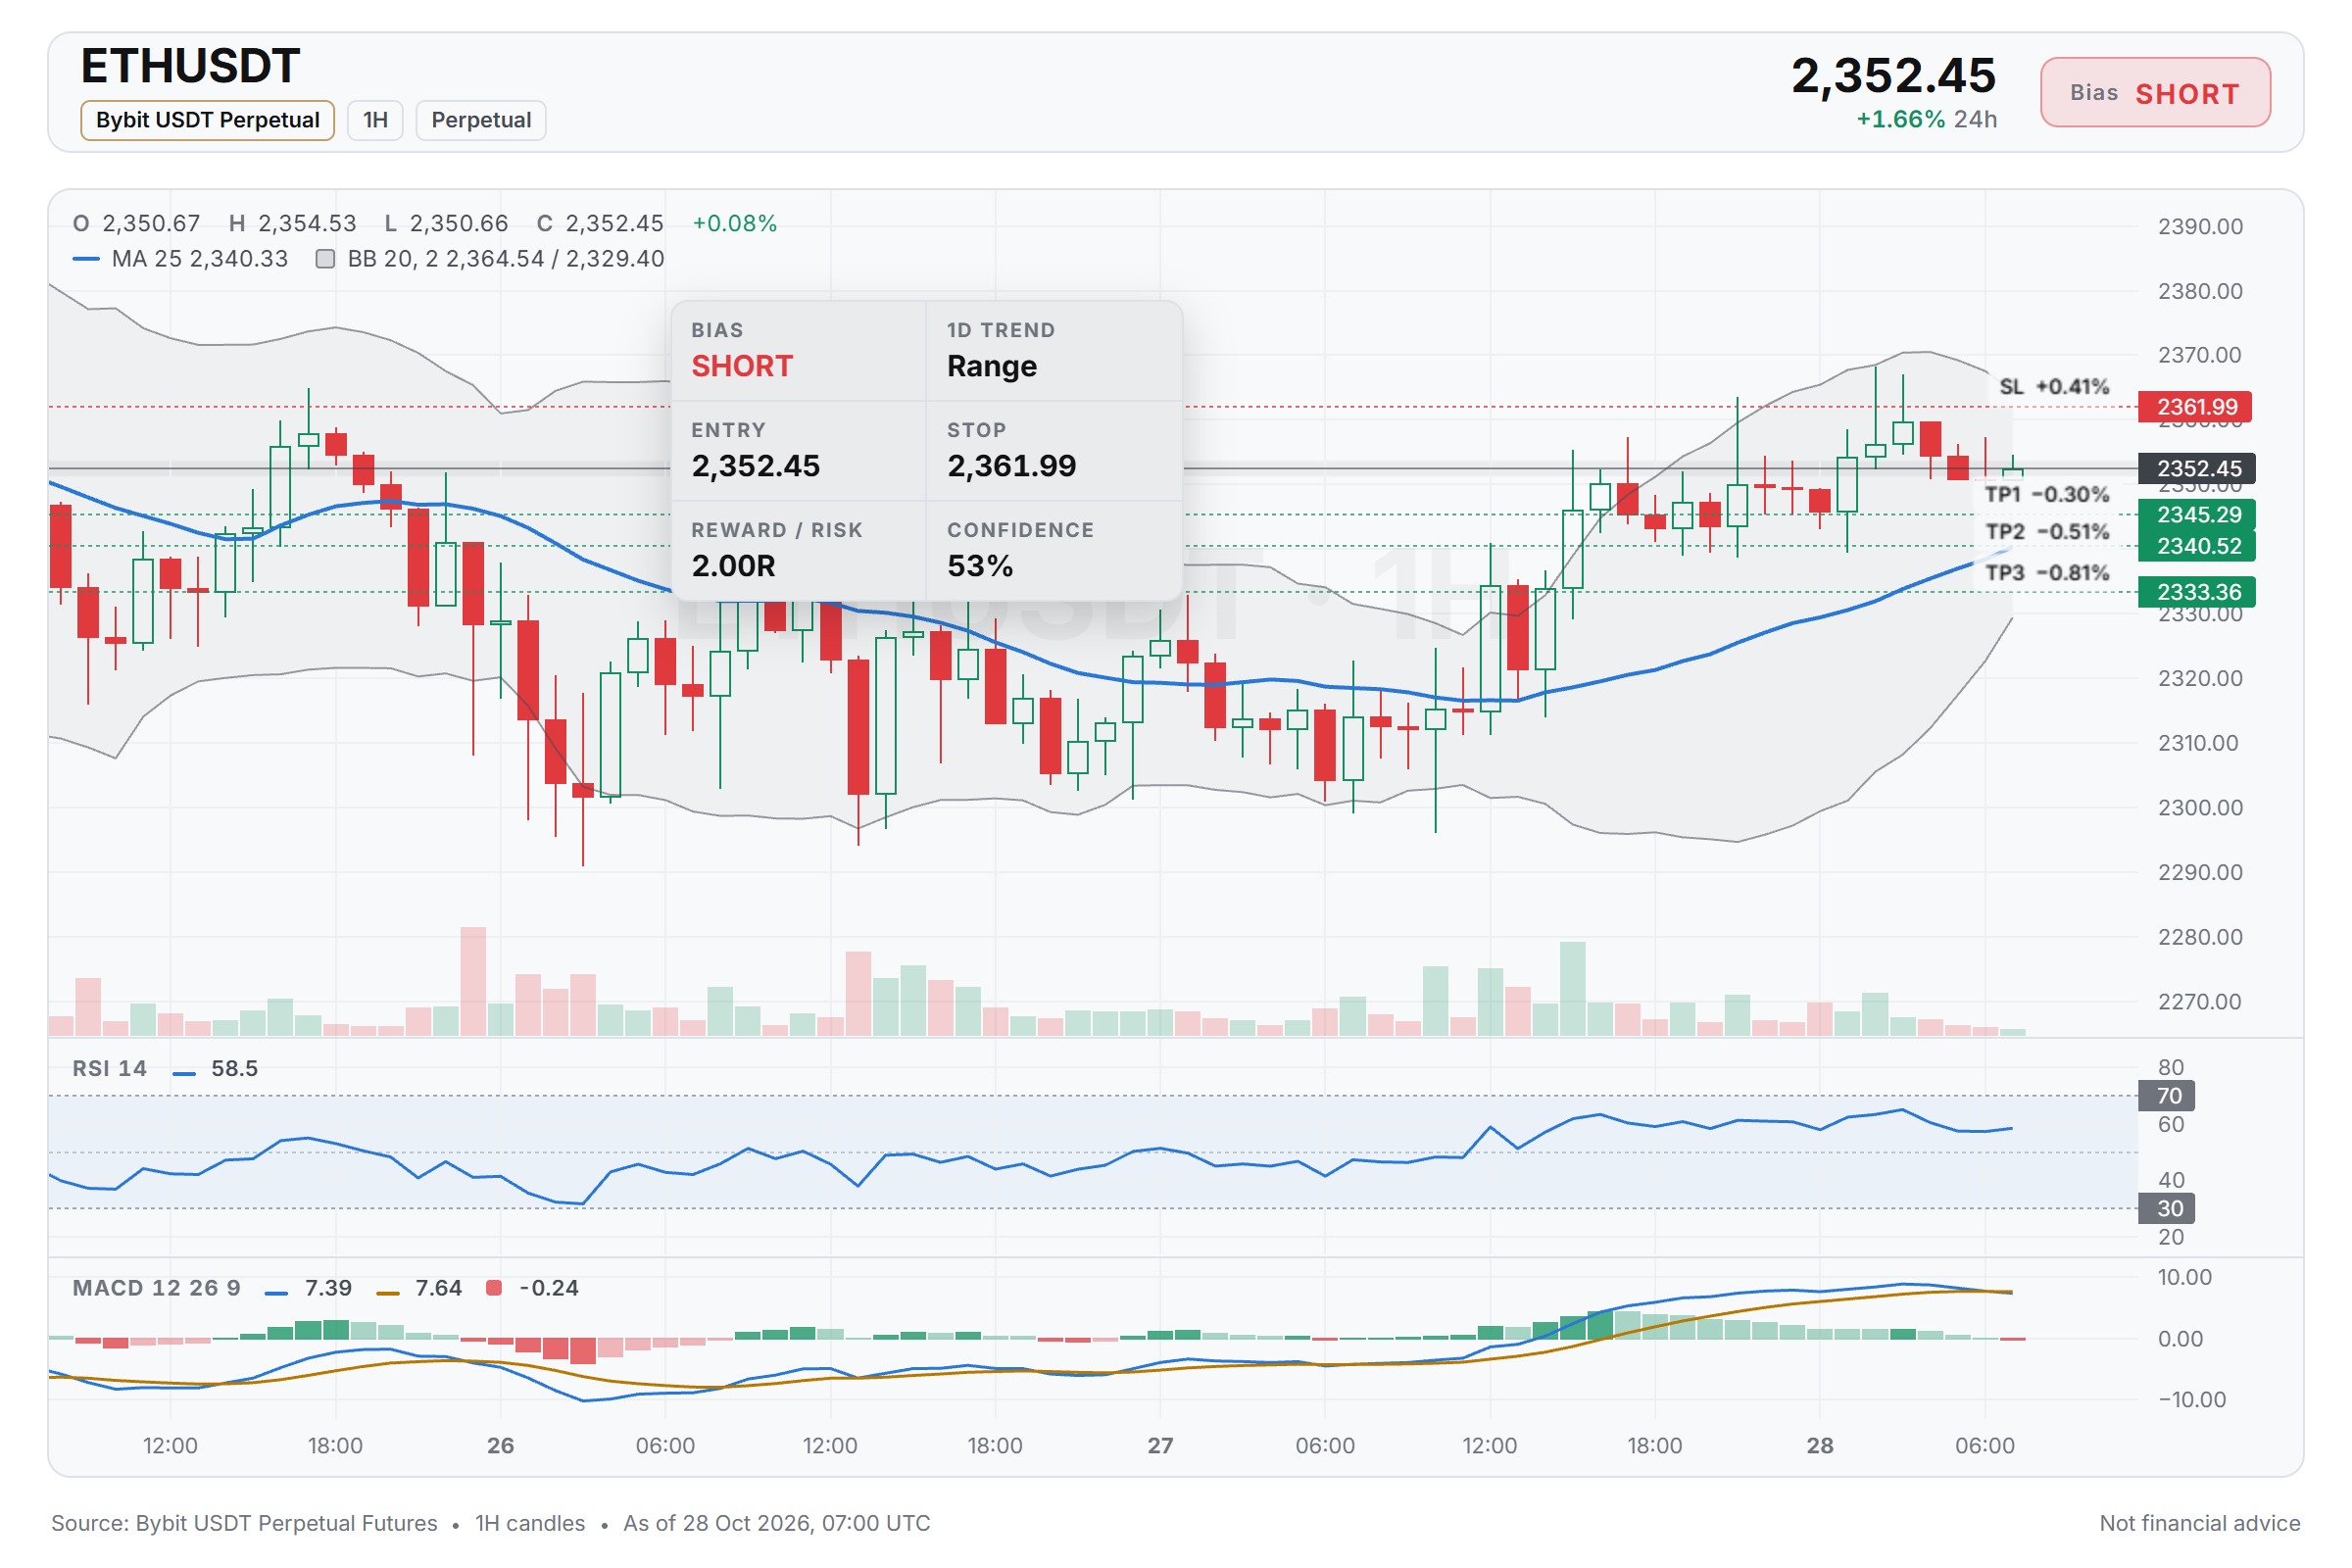2352x1568 pixels.
Task: Click the +0.08% candle change value
Action: pos(735,223)
